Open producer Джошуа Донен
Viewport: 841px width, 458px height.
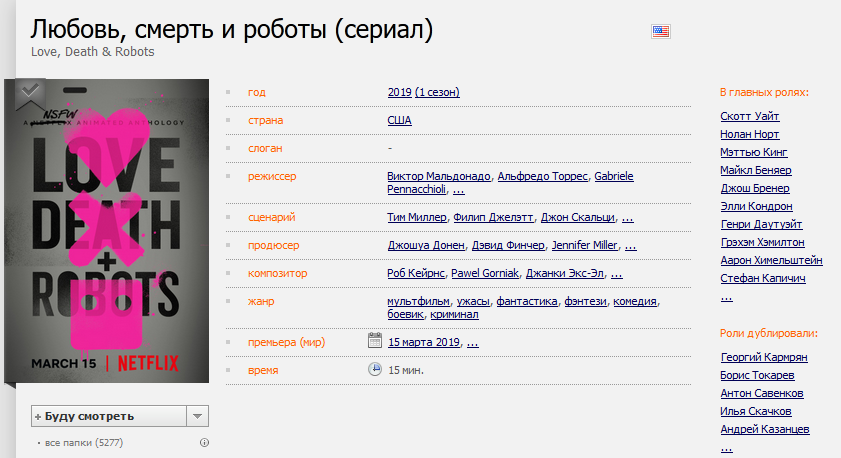click(x=426, y=245)
